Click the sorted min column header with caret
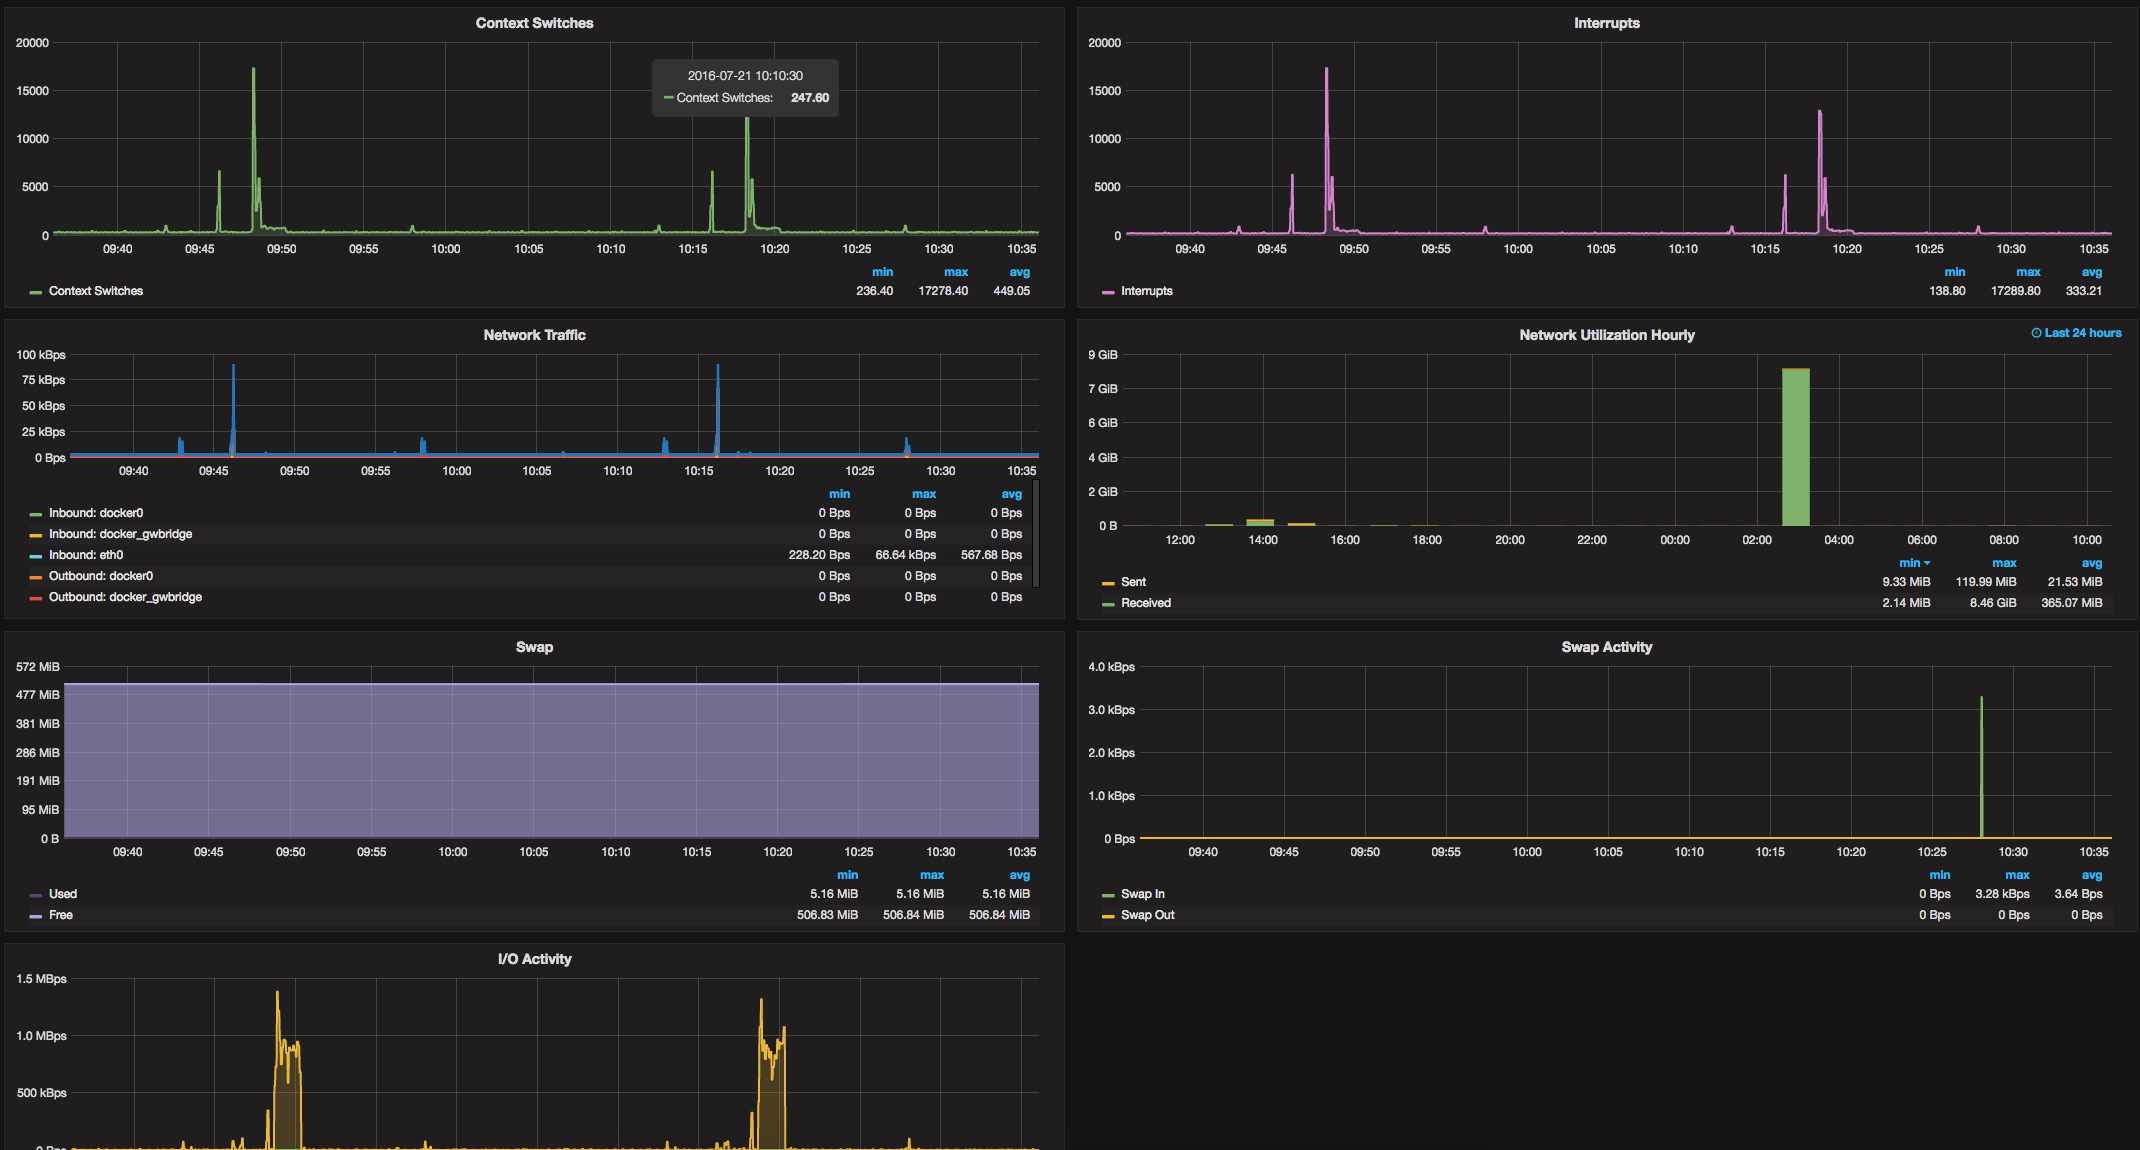 (x=1914, y=563)
